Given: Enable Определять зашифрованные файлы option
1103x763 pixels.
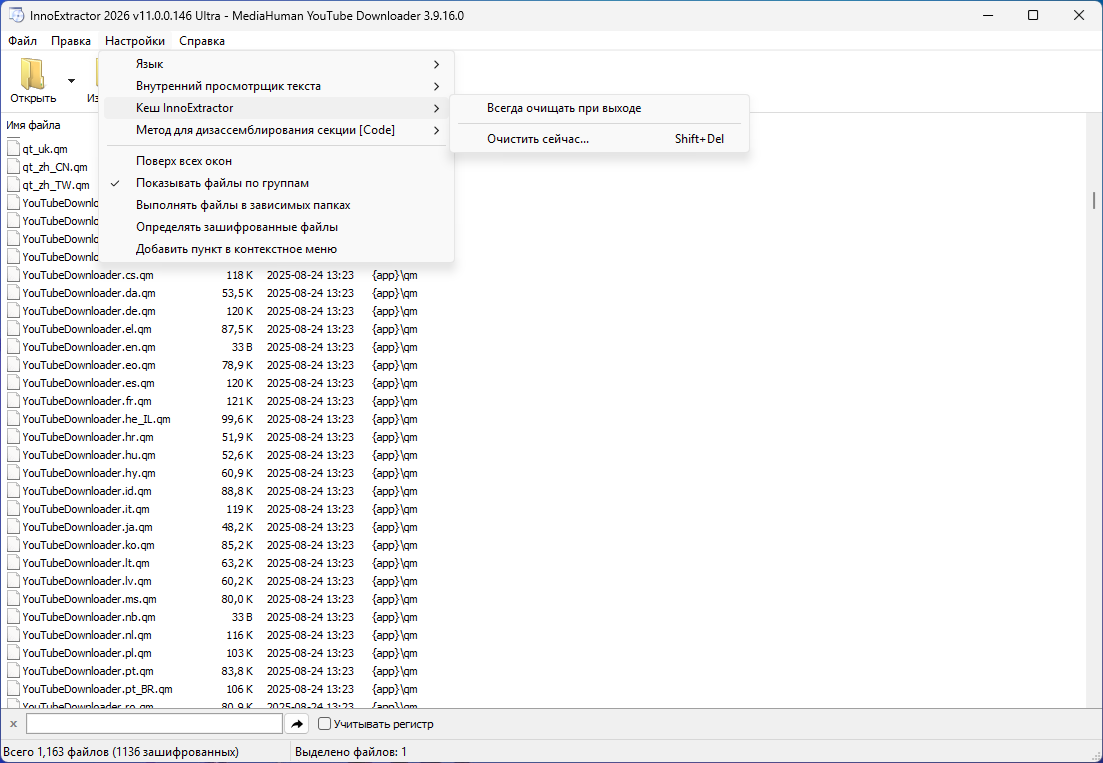Looking at the screenshot, I should (x=276, y=227).
